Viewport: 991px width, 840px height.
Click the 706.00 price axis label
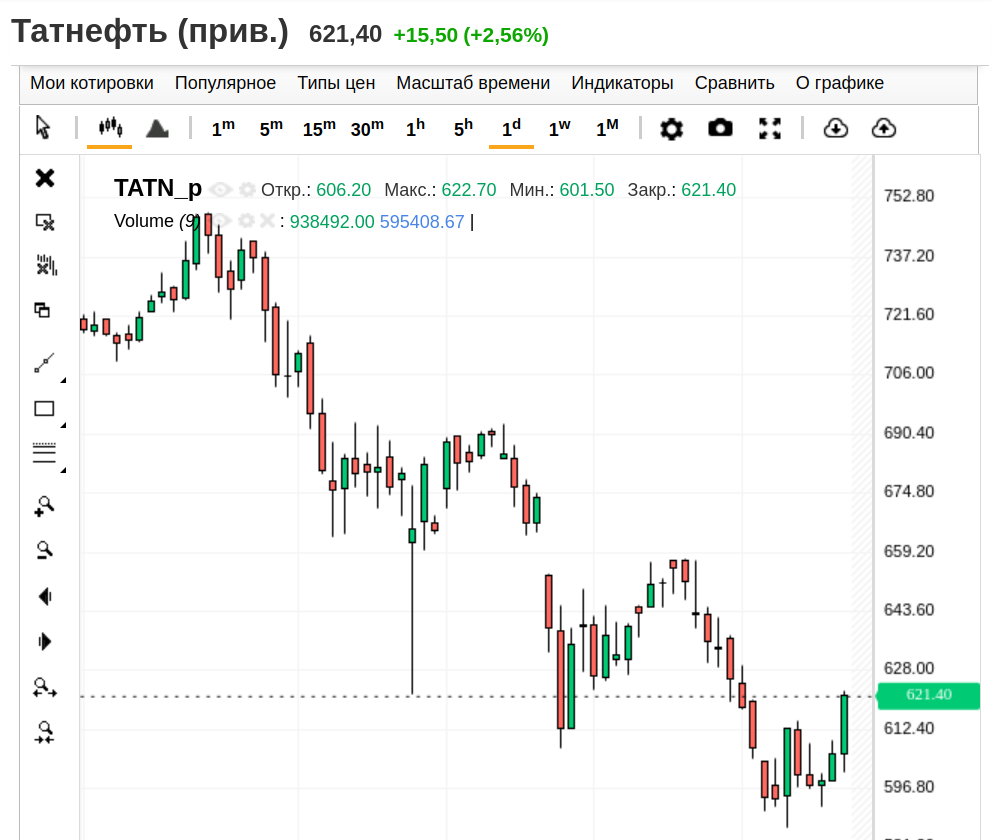click(909, 373)
